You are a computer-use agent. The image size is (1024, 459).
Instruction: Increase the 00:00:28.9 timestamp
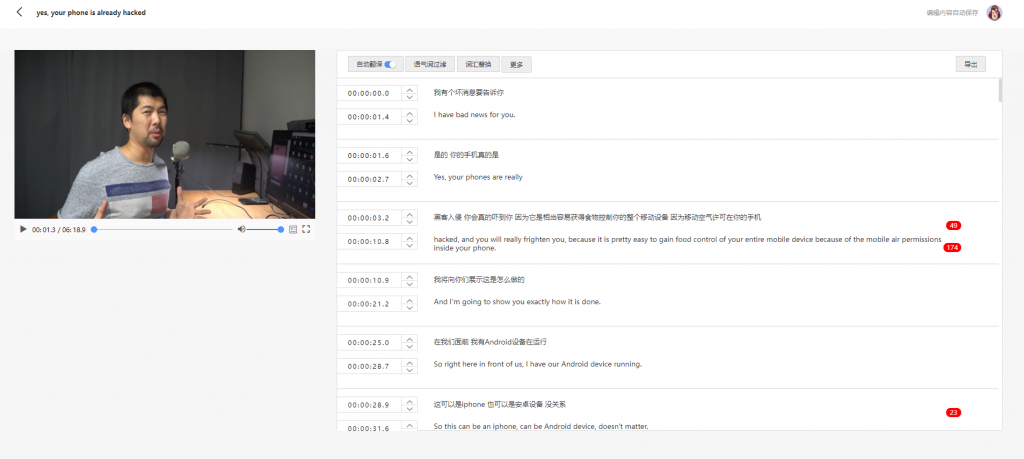(409, 402)
